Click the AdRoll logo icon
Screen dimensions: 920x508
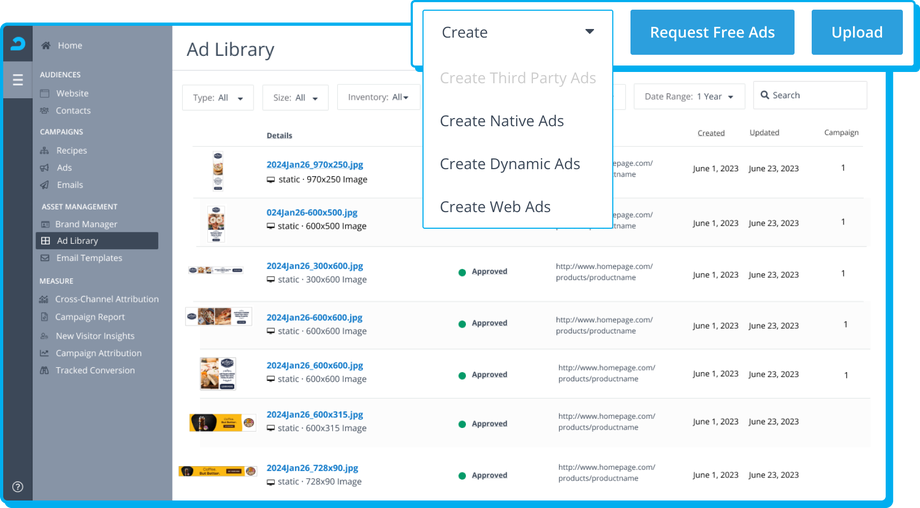click(x=18, y=44)
